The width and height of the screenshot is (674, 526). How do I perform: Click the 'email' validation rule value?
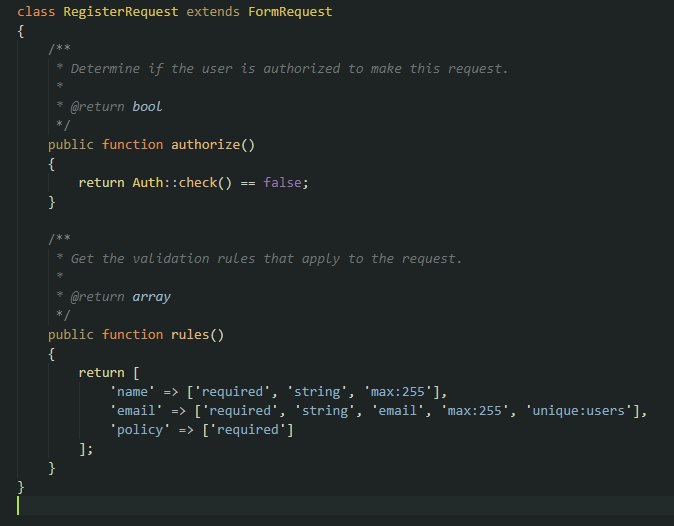(398, 411)
